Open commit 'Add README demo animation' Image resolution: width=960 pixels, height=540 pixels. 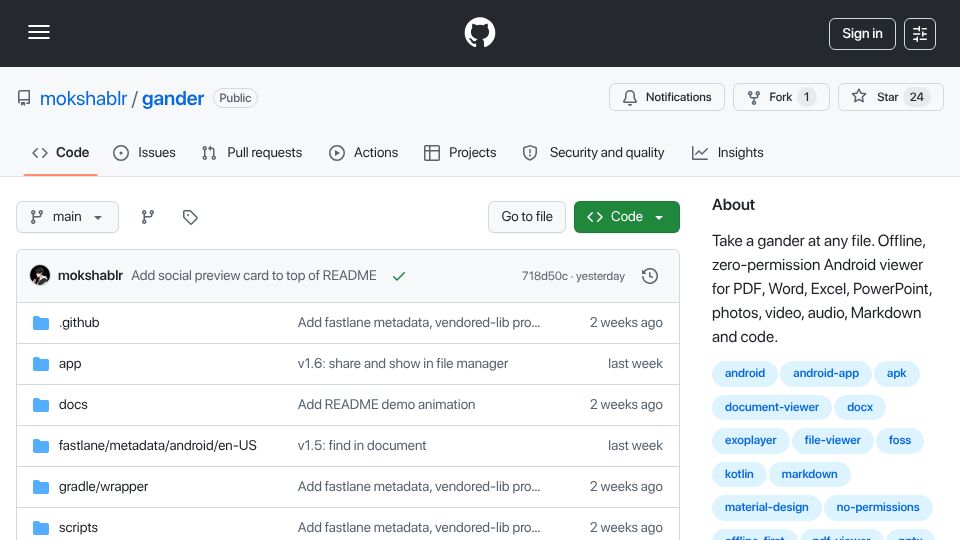click(x=386, y=405)
